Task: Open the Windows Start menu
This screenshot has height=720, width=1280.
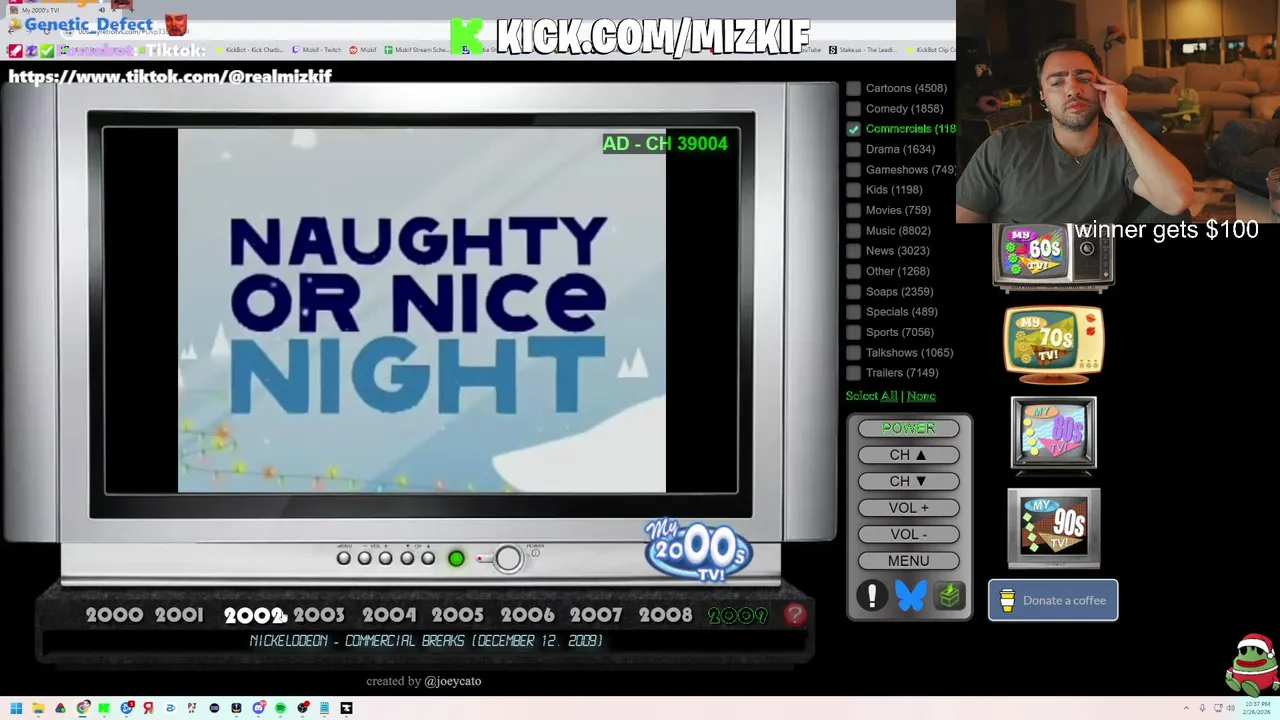Action: click(16, 708)
